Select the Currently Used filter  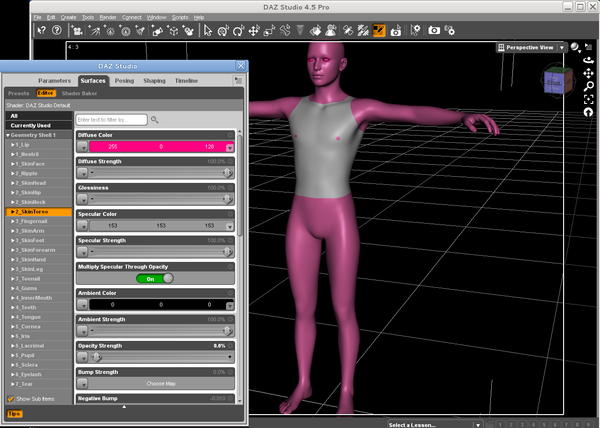point(39,125)
